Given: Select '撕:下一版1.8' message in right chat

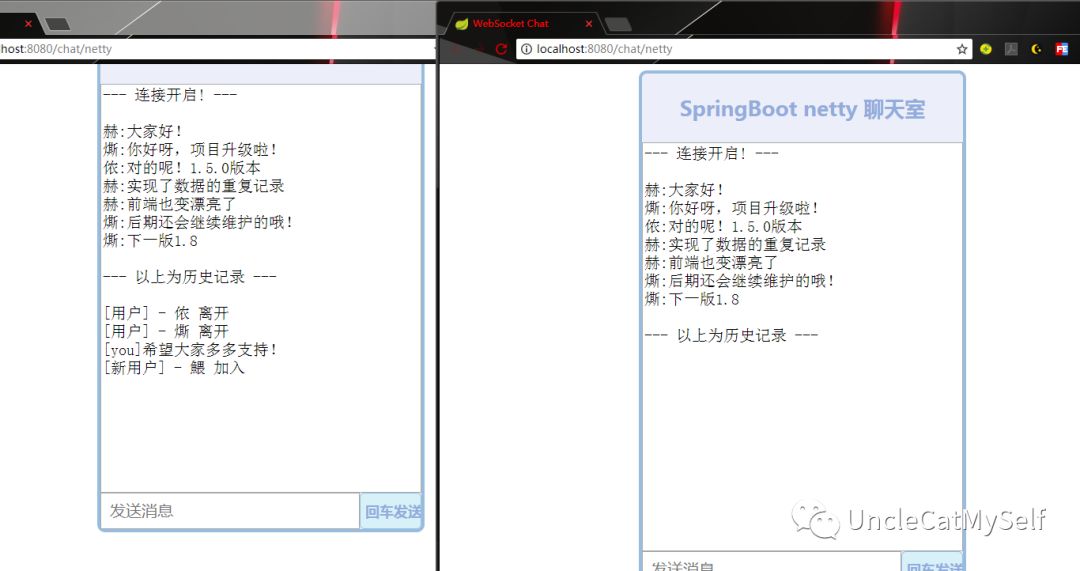Looking at the screenshot, I should click(x=692, y=300).
